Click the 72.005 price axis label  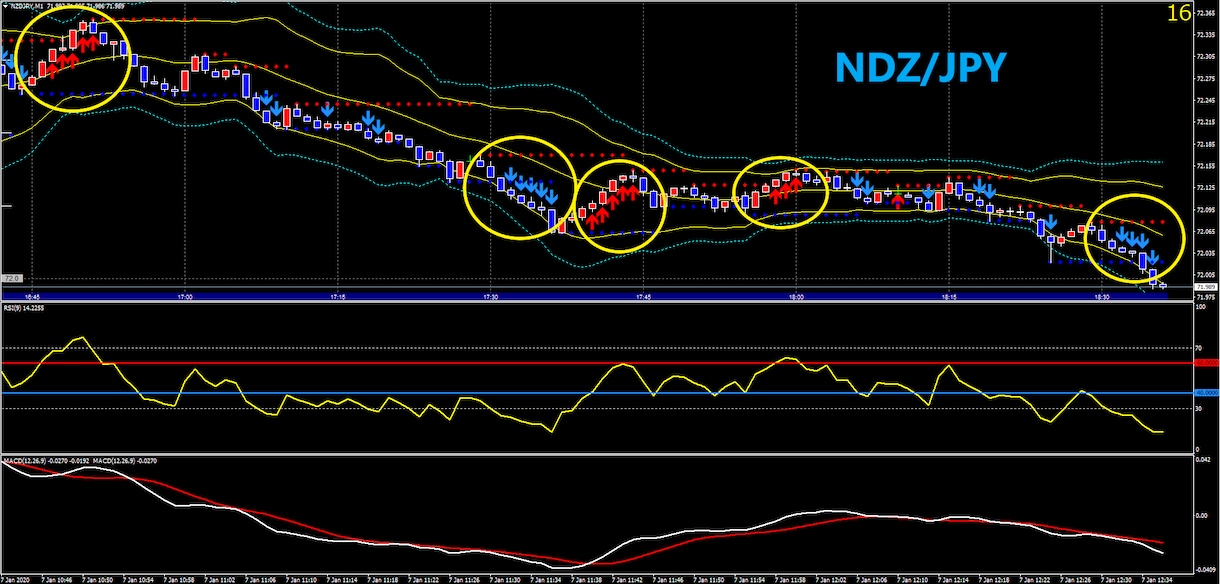click(x=1207, y=275)
